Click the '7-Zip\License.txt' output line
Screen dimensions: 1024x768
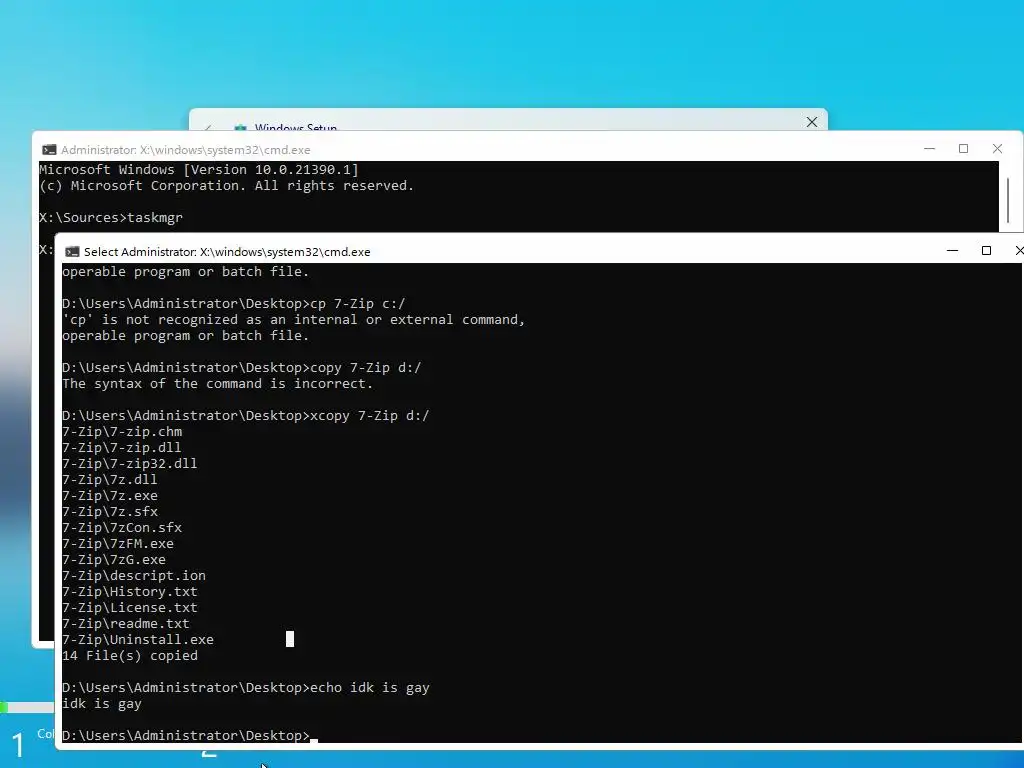pos(130,607)
